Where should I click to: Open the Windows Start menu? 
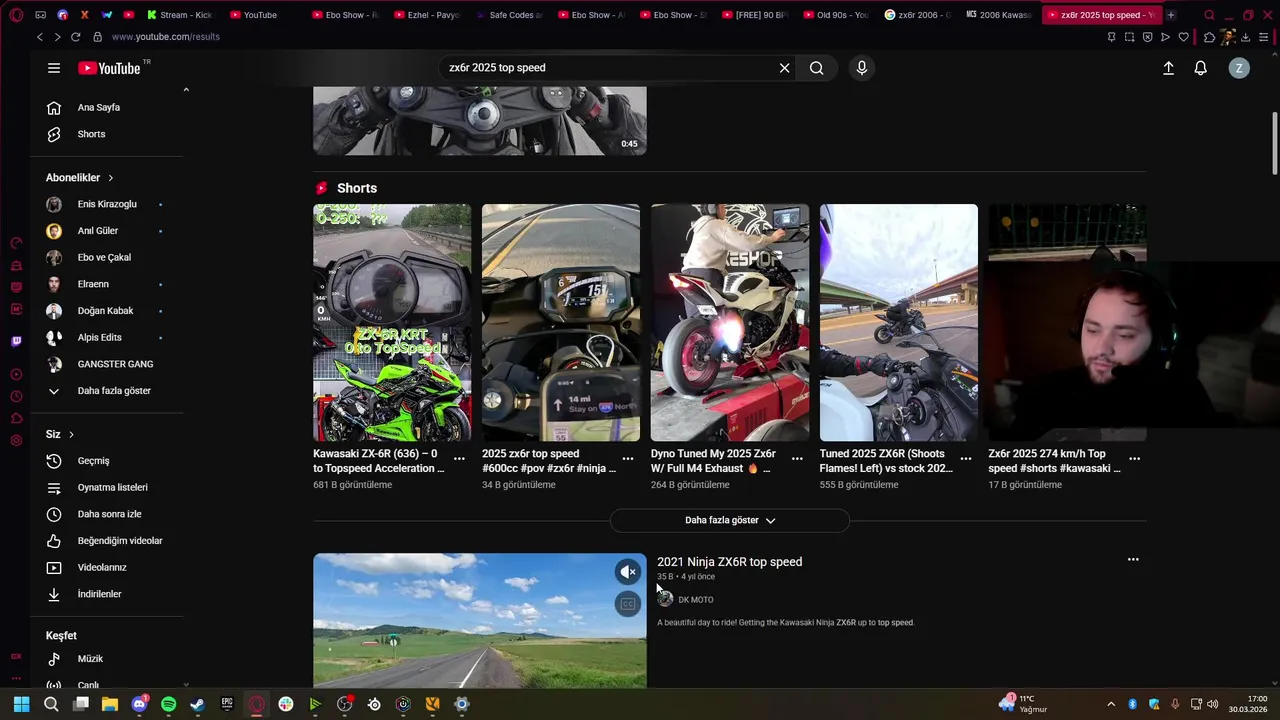(22, 704)
